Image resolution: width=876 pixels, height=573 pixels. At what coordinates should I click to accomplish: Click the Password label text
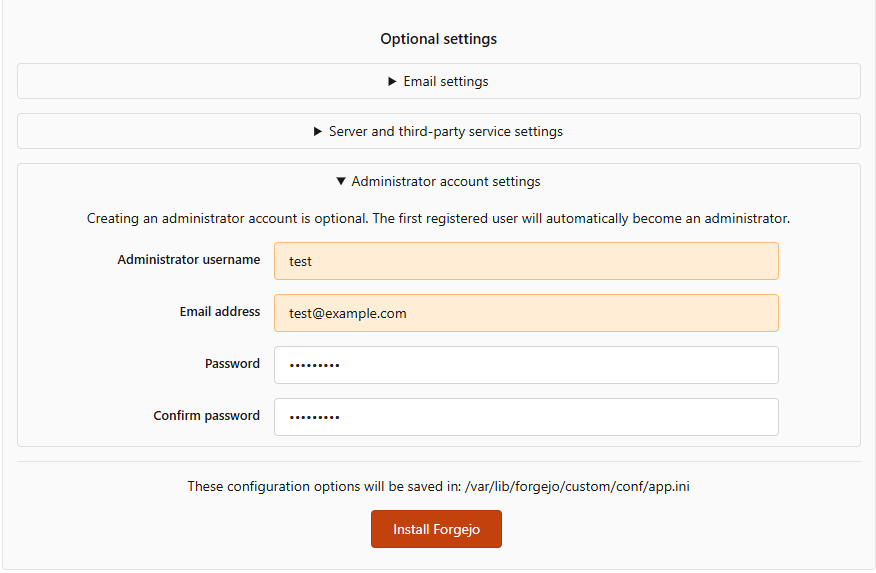point(232,364)
